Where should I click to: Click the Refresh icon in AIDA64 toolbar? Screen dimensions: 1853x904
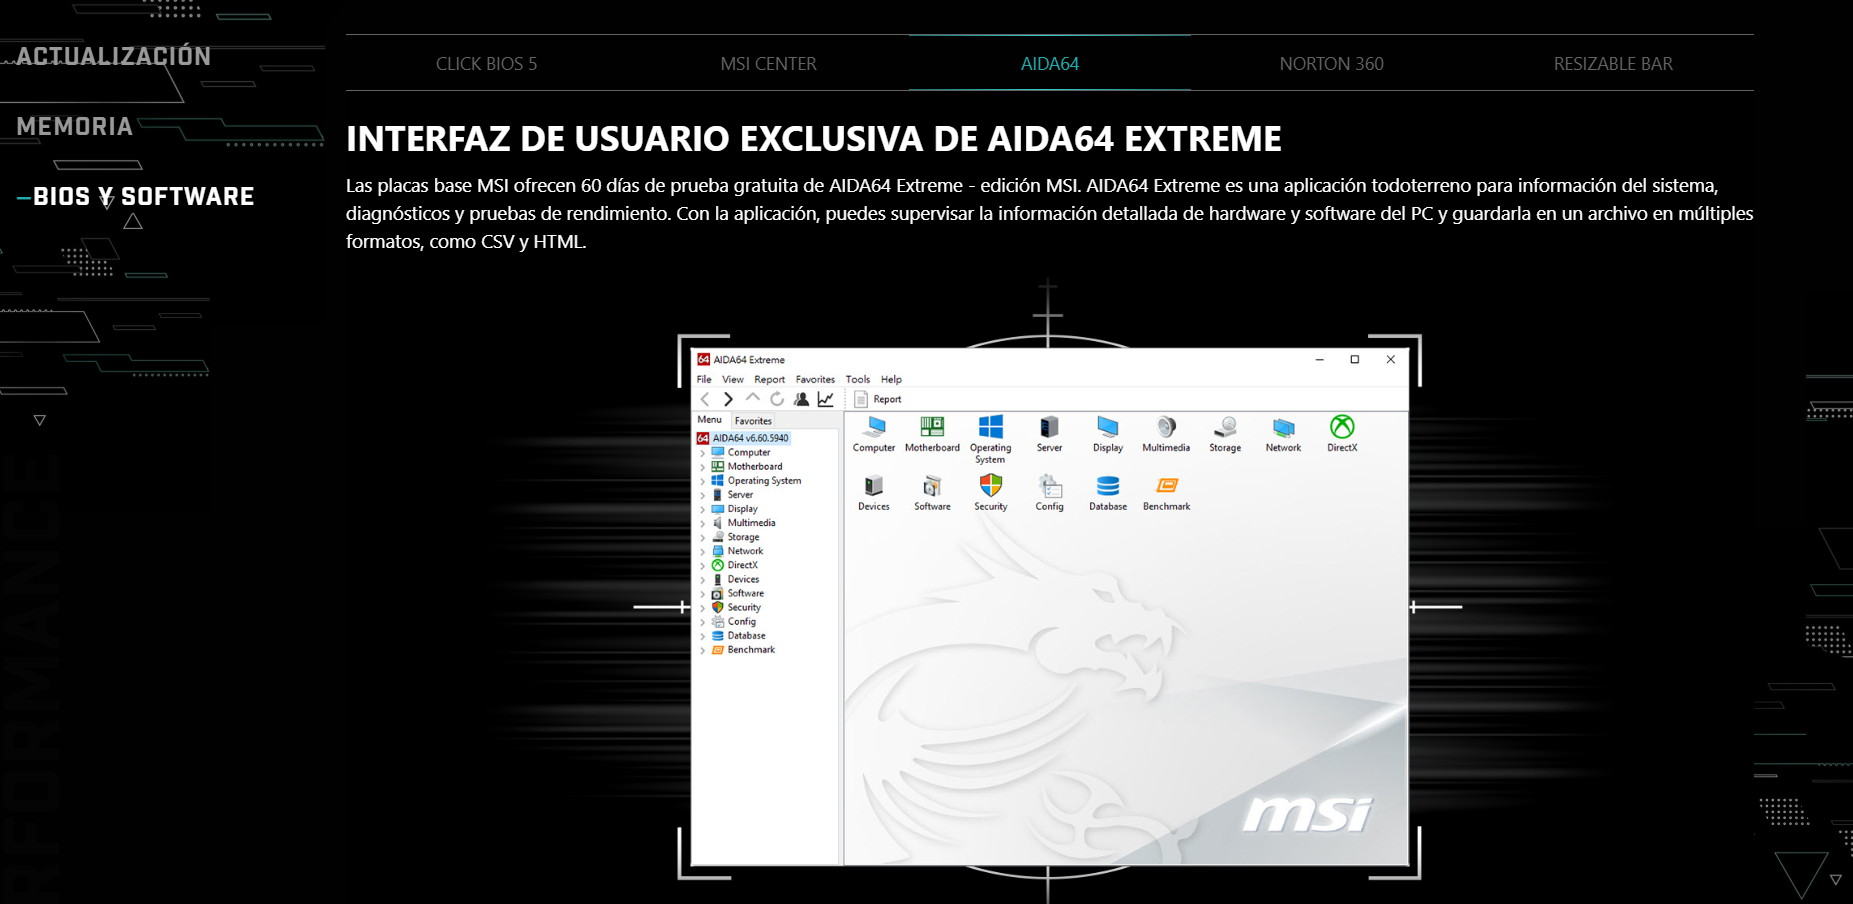click(x=777, y=399)
